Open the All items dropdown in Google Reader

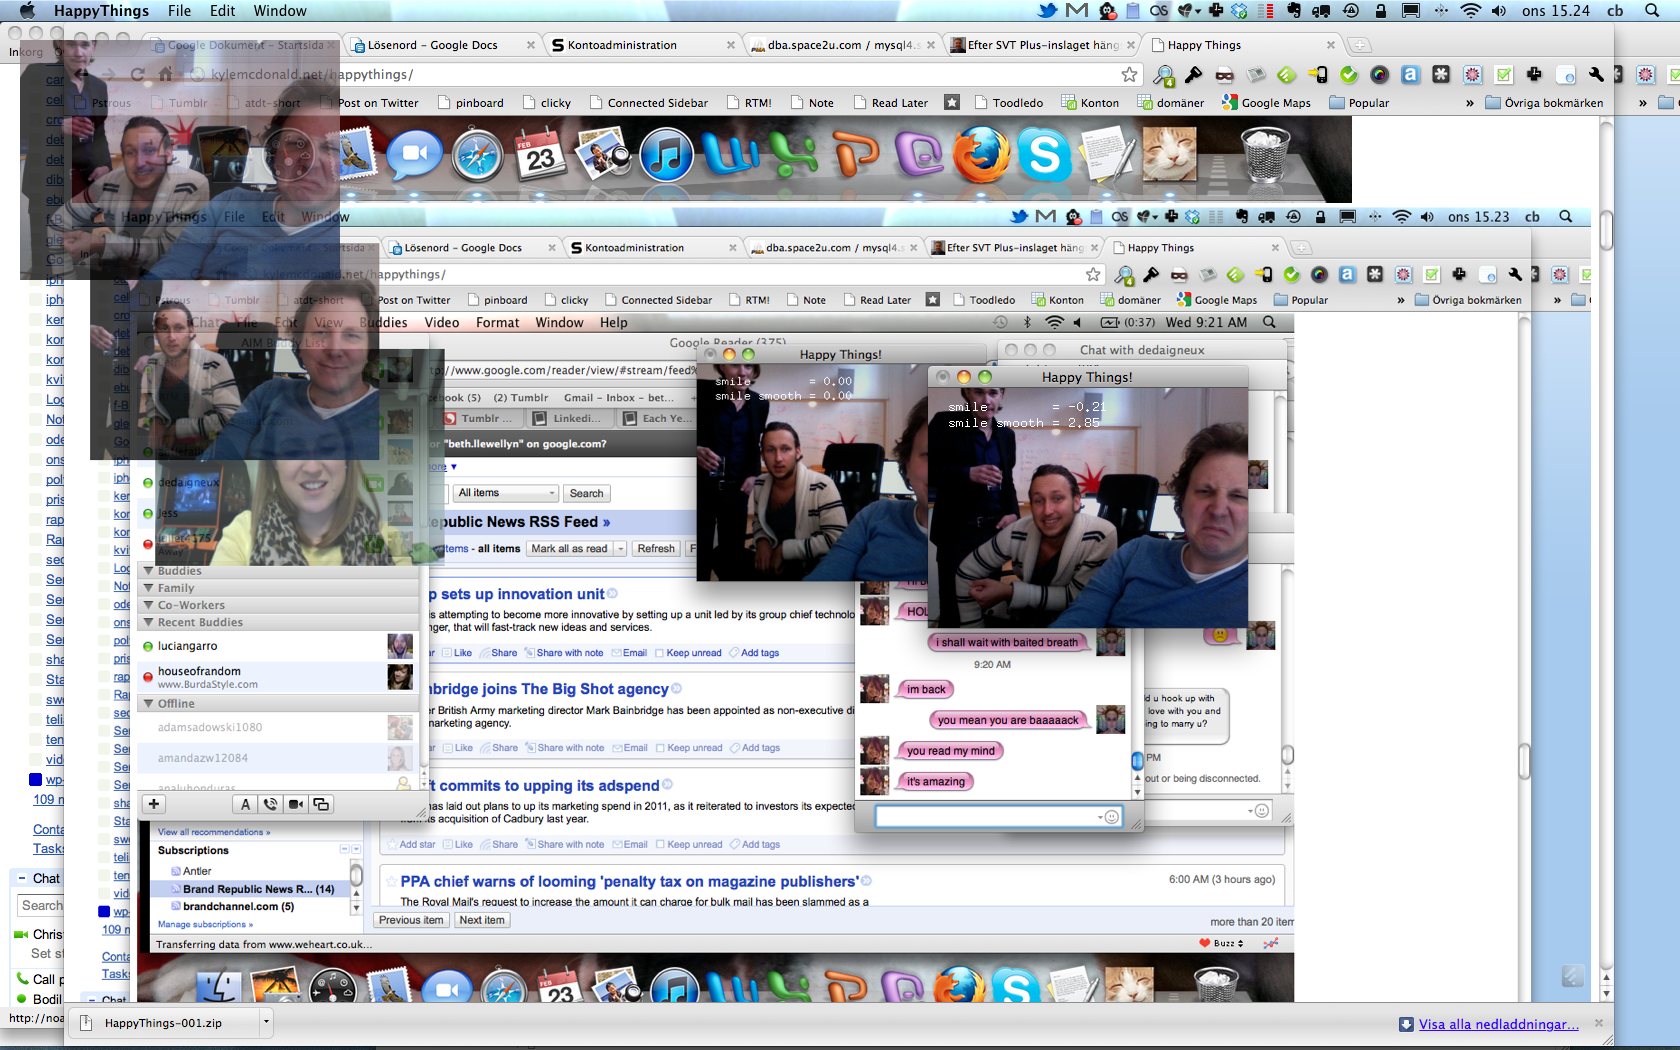(506, 493)
